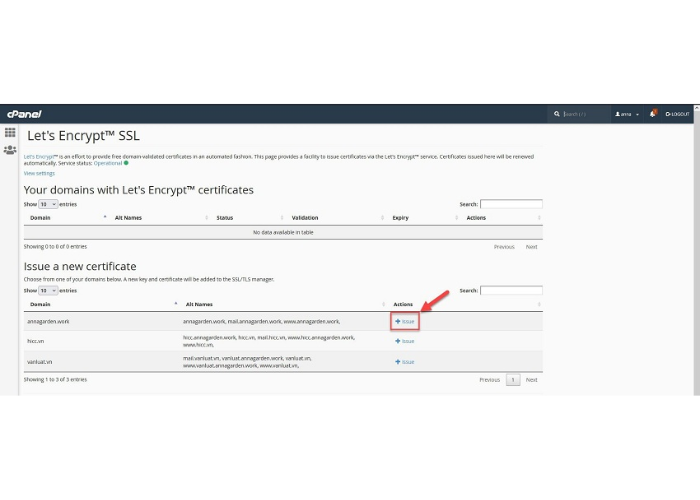Open entries dropdown for existing certificates table
The height and width of the screenshot is (500, 700).
48,204
